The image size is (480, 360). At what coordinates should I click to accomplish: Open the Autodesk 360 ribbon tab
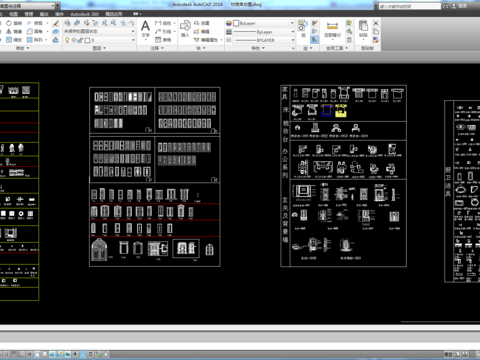tap(85, 14)
